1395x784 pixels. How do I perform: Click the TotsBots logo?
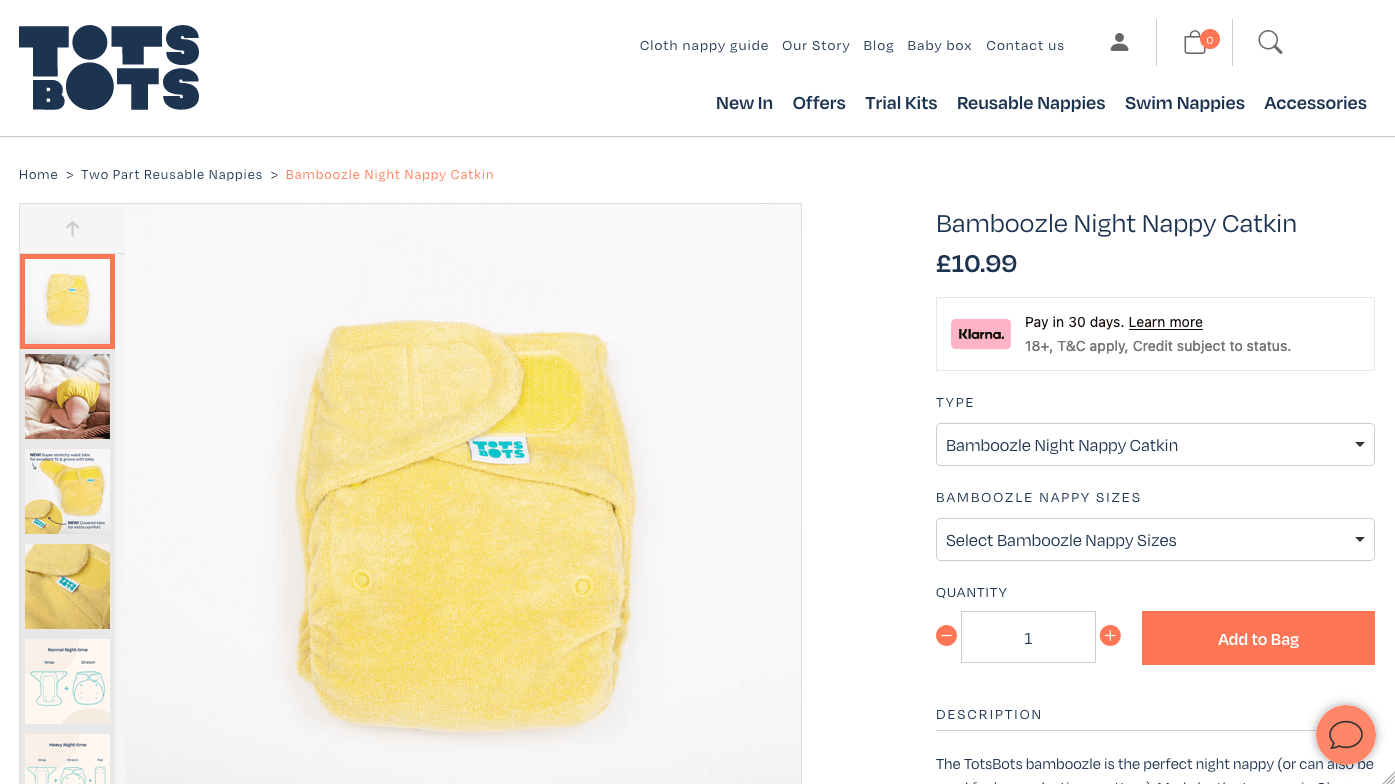pyautogui.click(x=109, y=67)
